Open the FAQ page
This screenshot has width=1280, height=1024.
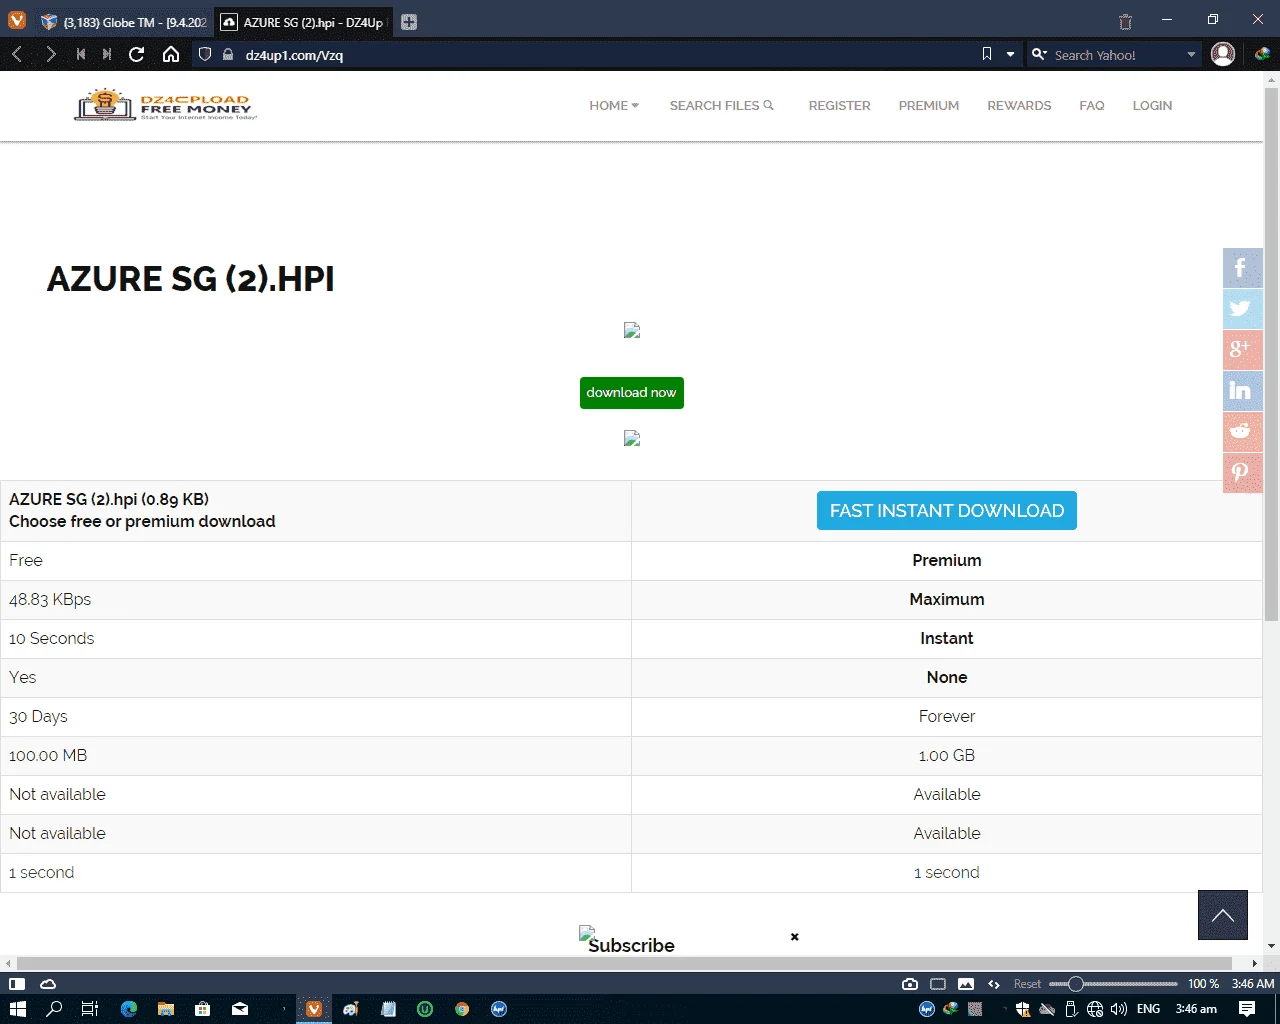(x=1092, y=105)
